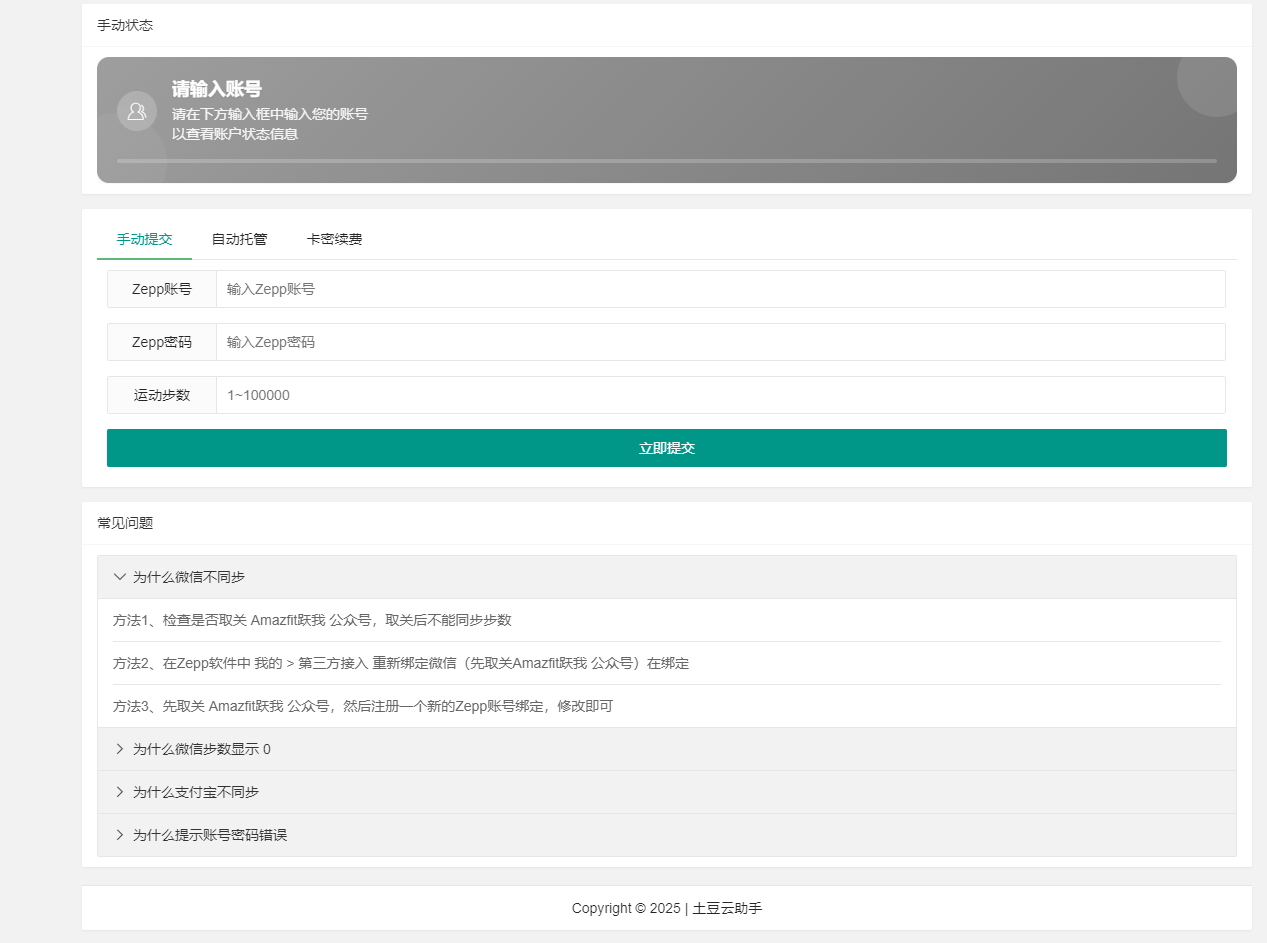The width and height of the screenshot is (1267, 943).
Task: Click into the Zepp密码 input field
Action: [720, 342]
